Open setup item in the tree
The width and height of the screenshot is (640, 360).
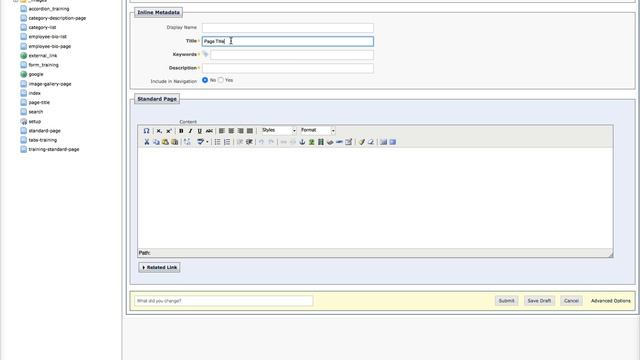pos(35,122)
